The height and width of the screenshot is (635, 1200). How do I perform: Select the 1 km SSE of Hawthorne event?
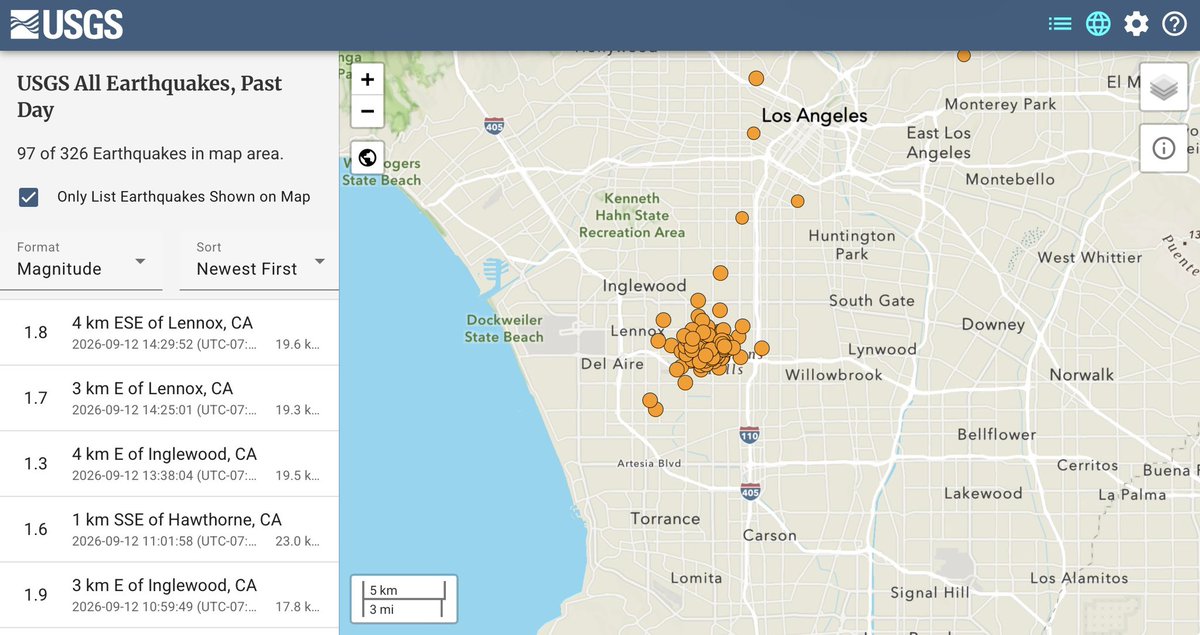[x=169, y=530]
